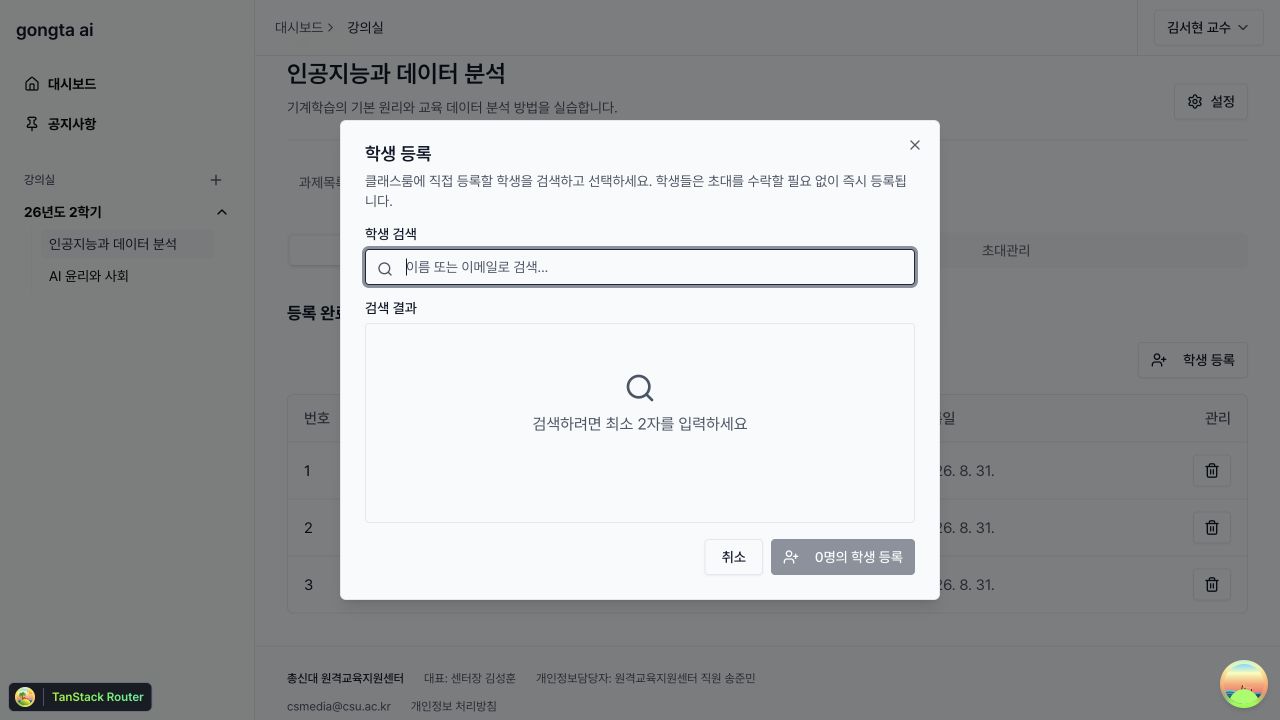Click 대시보드 in the breadcrumb
The image size is (1280, 720).
pos(299,28)
